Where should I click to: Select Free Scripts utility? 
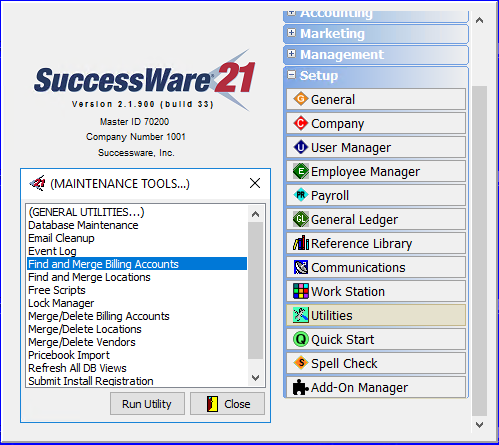(137, 290)
